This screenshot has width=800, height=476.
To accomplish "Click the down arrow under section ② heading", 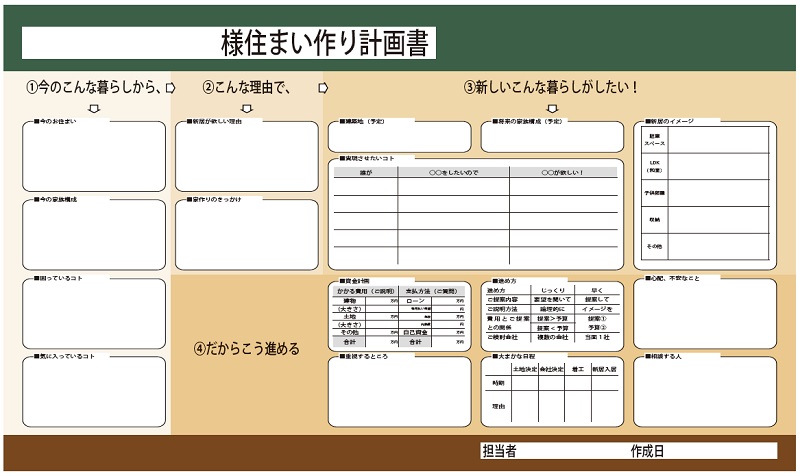I will [x=247, y=109].
